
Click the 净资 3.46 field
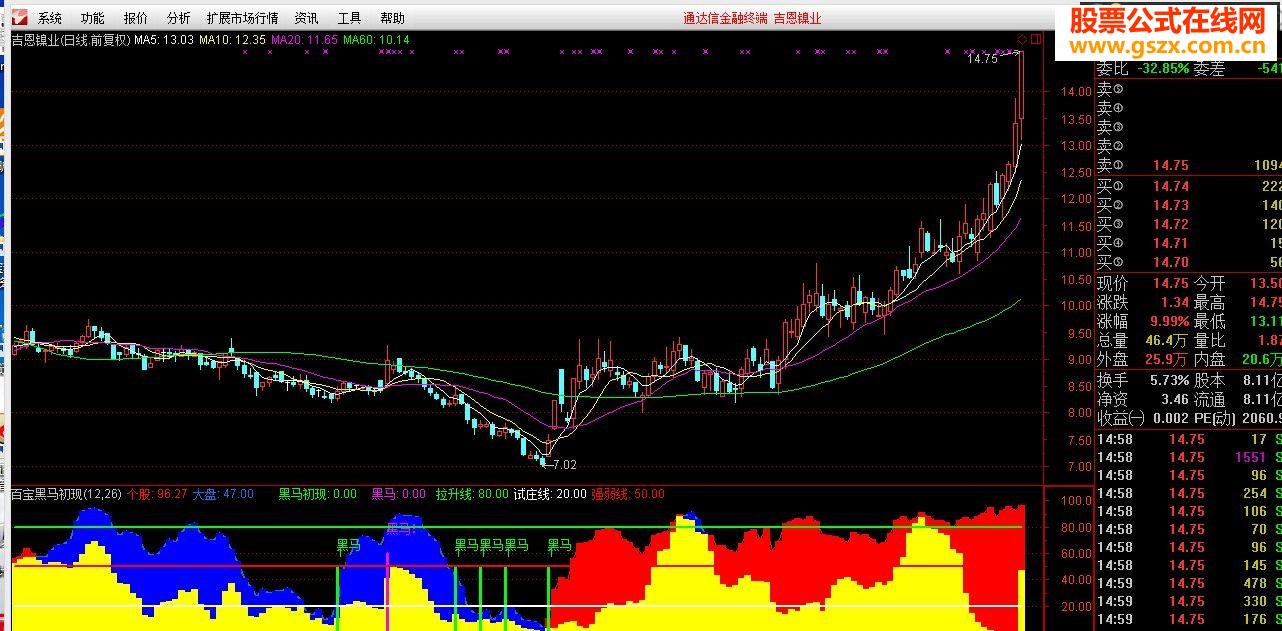point(1143,399)
